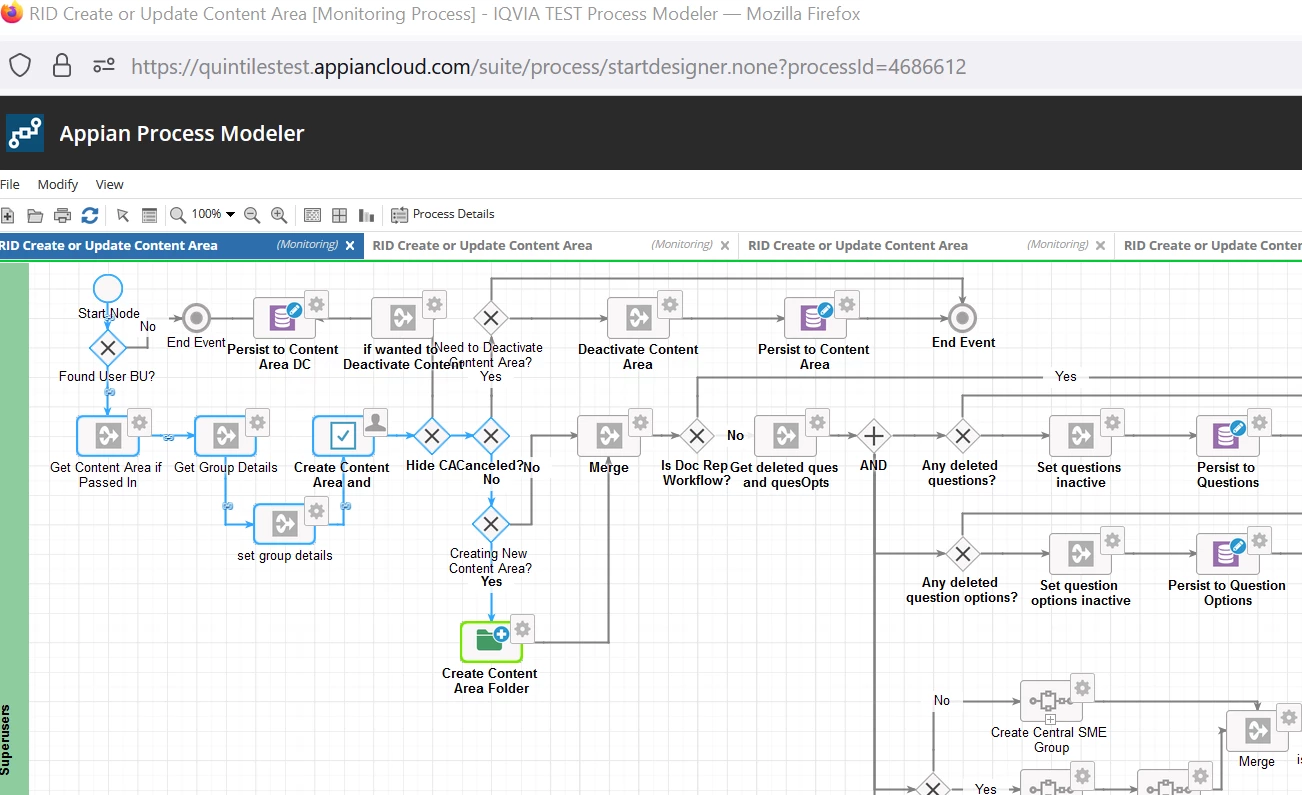The image size is (1302, 795).
Task: Toggle the dotted grid display icon
Action: 312,215
